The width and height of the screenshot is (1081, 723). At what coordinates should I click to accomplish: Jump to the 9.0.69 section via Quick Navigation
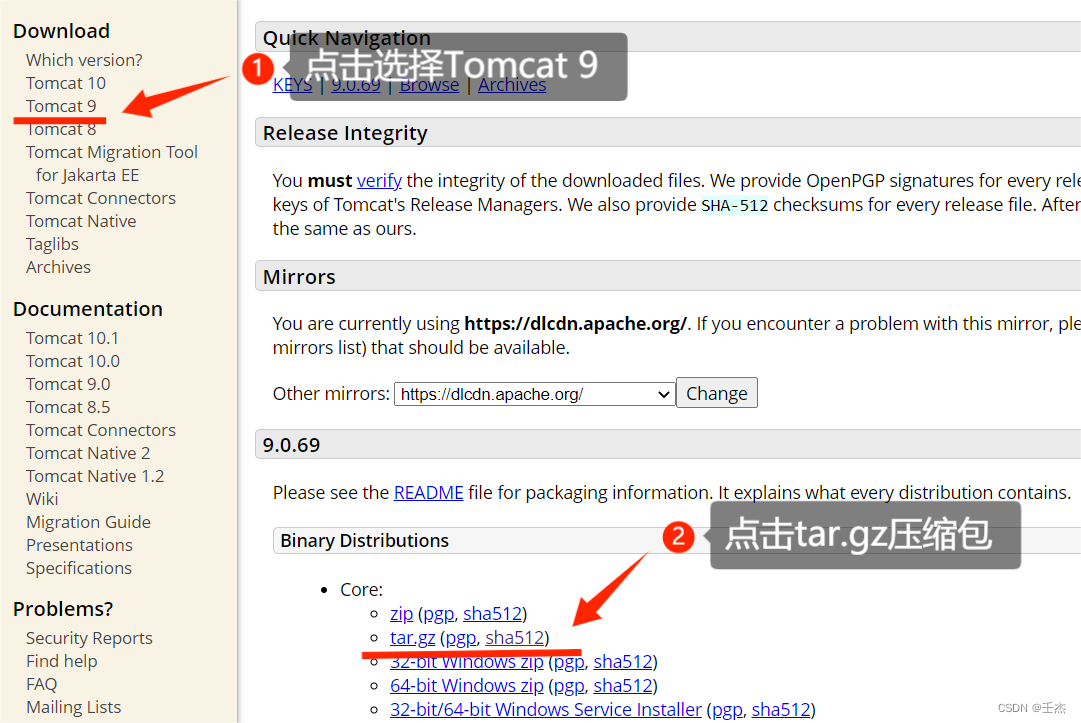[355, 84]
